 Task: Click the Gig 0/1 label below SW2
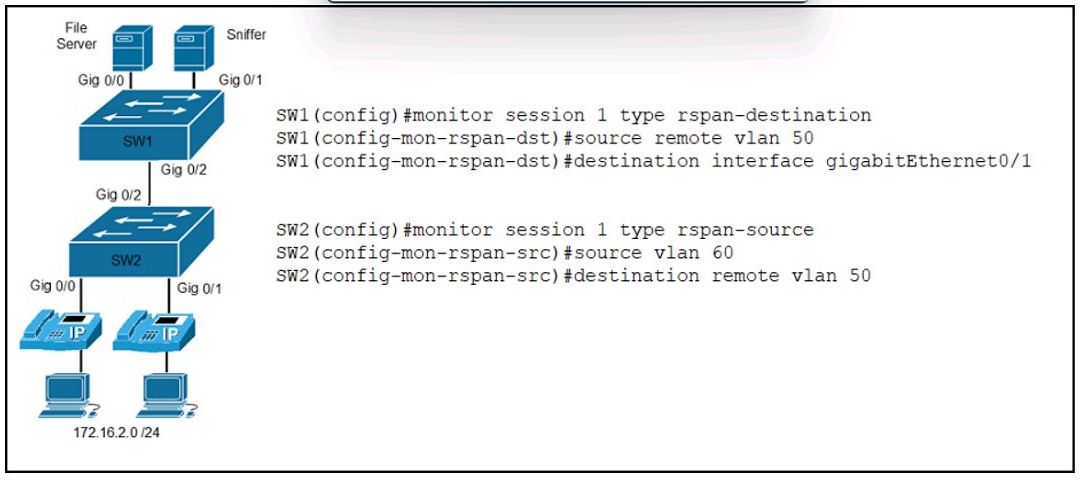pos(199,288)
